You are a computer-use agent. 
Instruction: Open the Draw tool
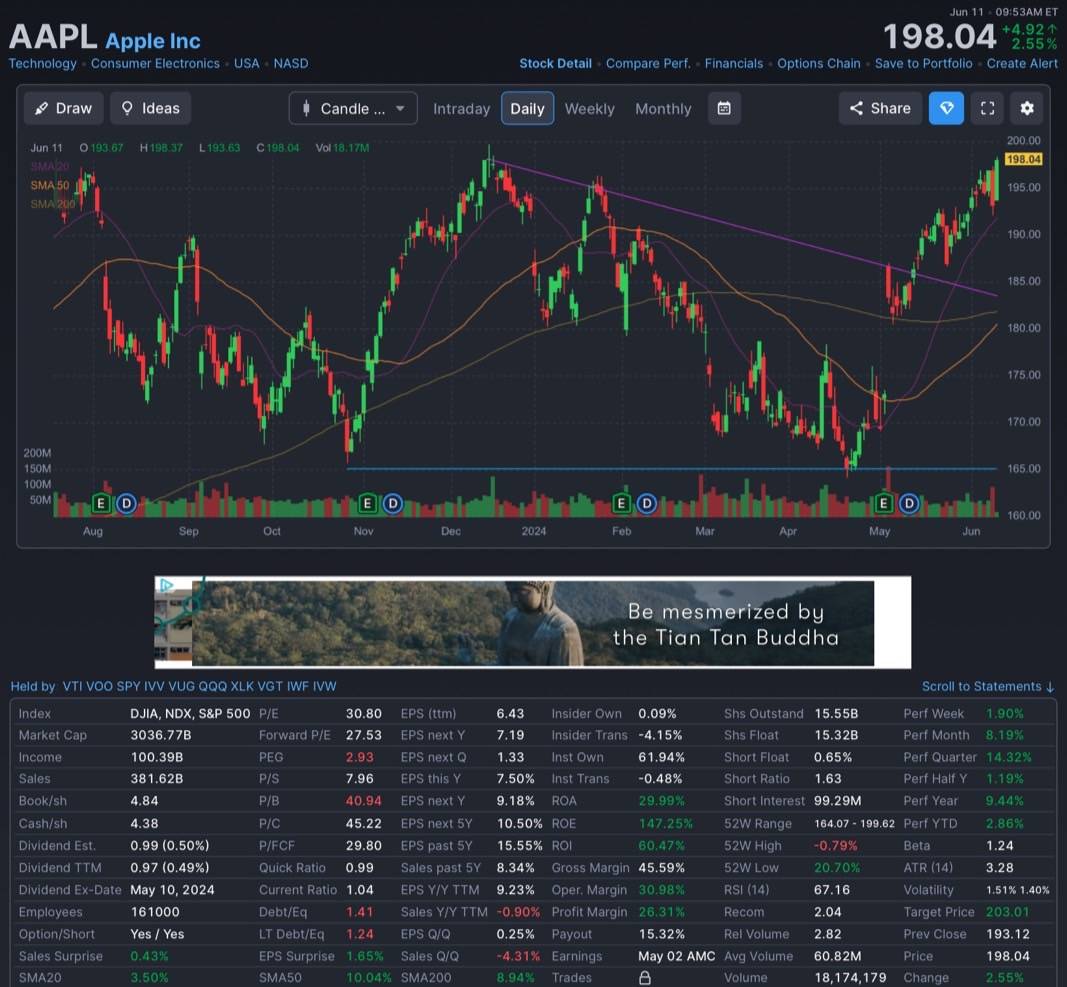63,108
